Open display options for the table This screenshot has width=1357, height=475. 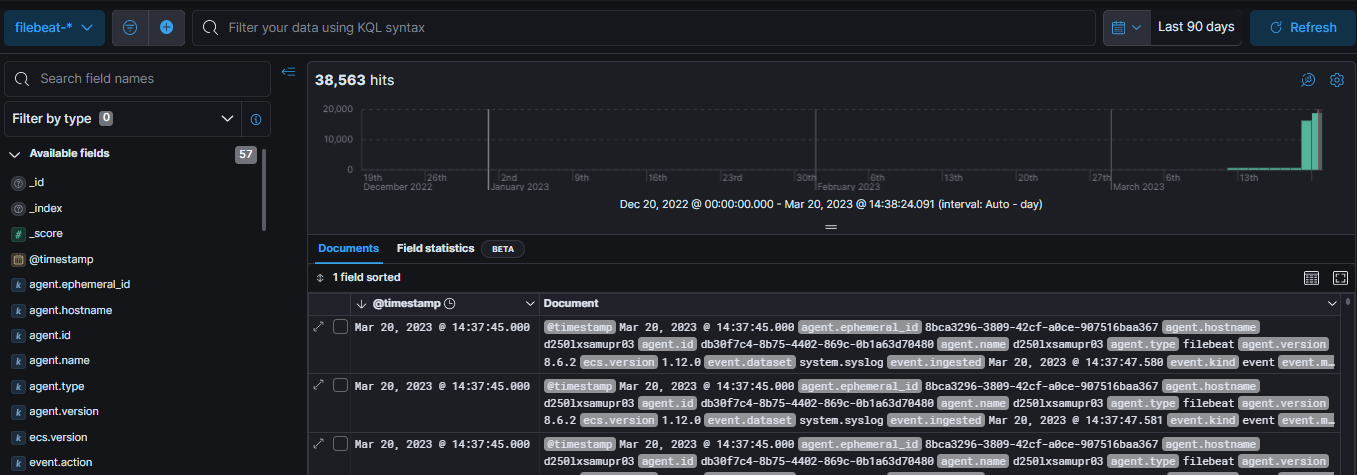(x=1312, y=277)
